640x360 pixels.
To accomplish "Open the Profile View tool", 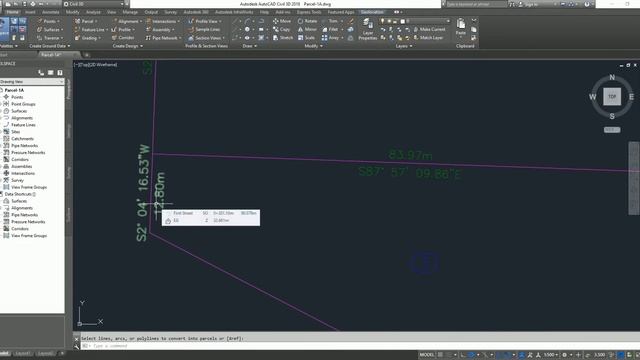I will click(204, 21).
